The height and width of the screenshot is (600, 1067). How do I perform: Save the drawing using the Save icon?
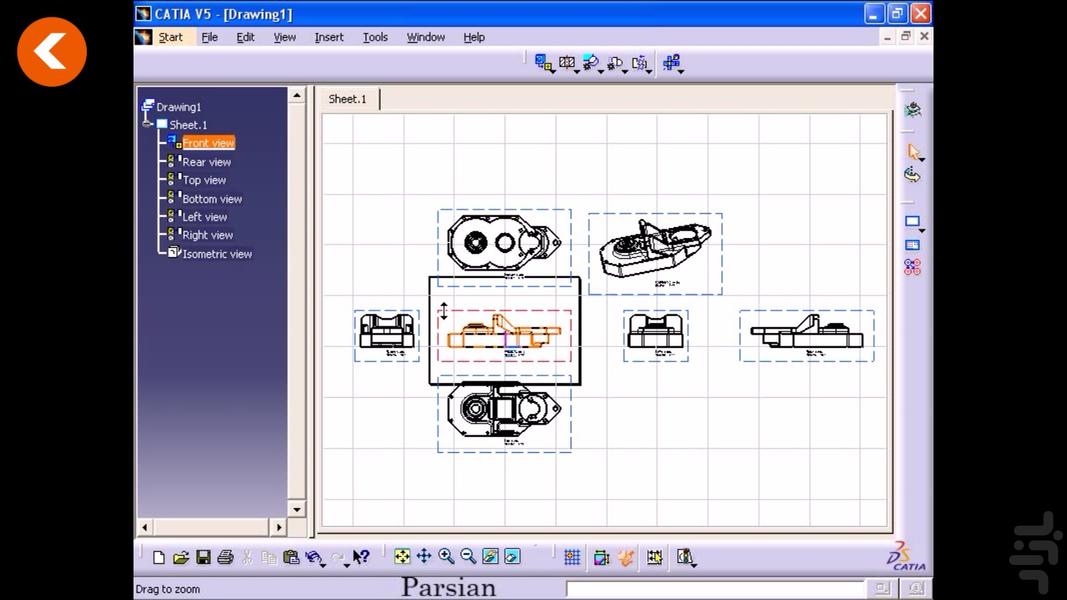pyautogui.click(x=204, y=556)
